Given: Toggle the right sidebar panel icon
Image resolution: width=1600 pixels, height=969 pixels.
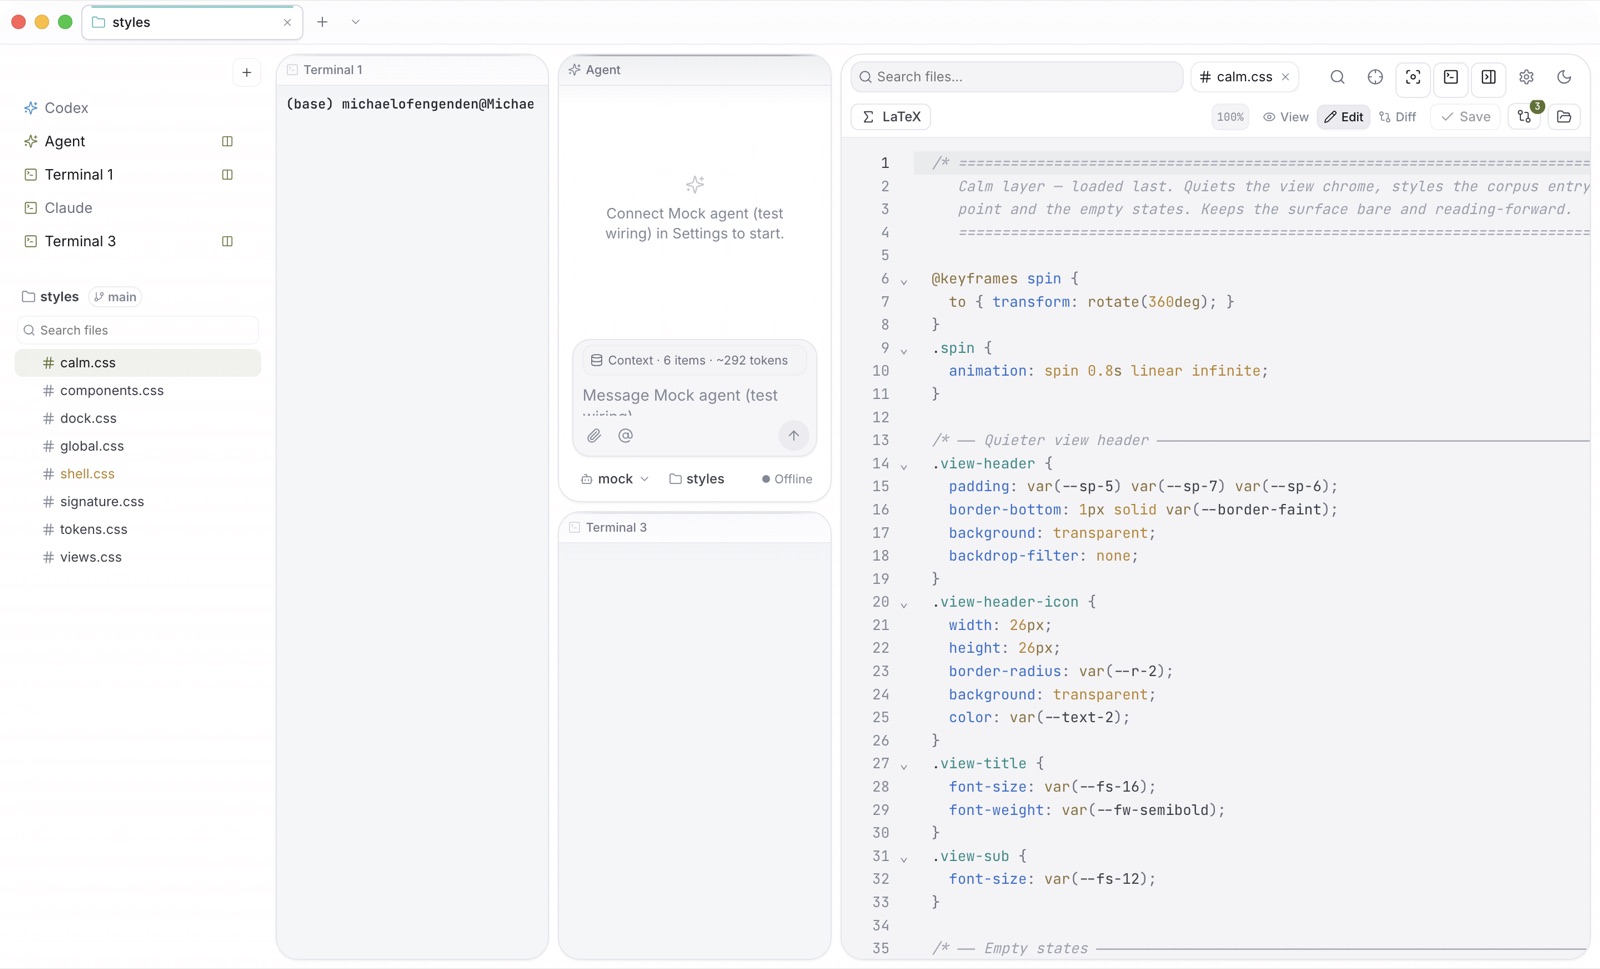Looking at the screenshot, I should (1489, 77).
